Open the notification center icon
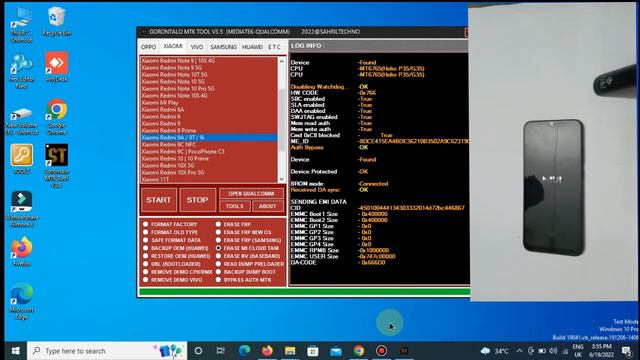Image resolution: width=640 pixels, height=360 pixels. click(627, 351)
